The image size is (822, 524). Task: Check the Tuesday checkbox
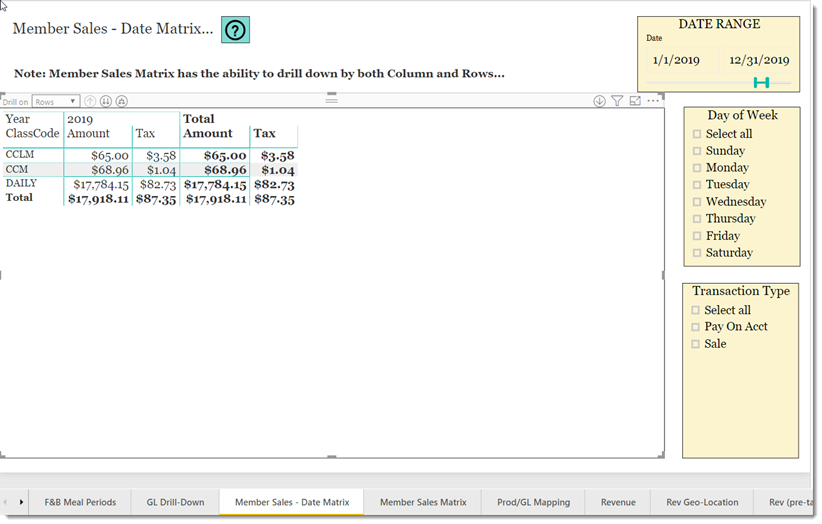pos(697,184)
